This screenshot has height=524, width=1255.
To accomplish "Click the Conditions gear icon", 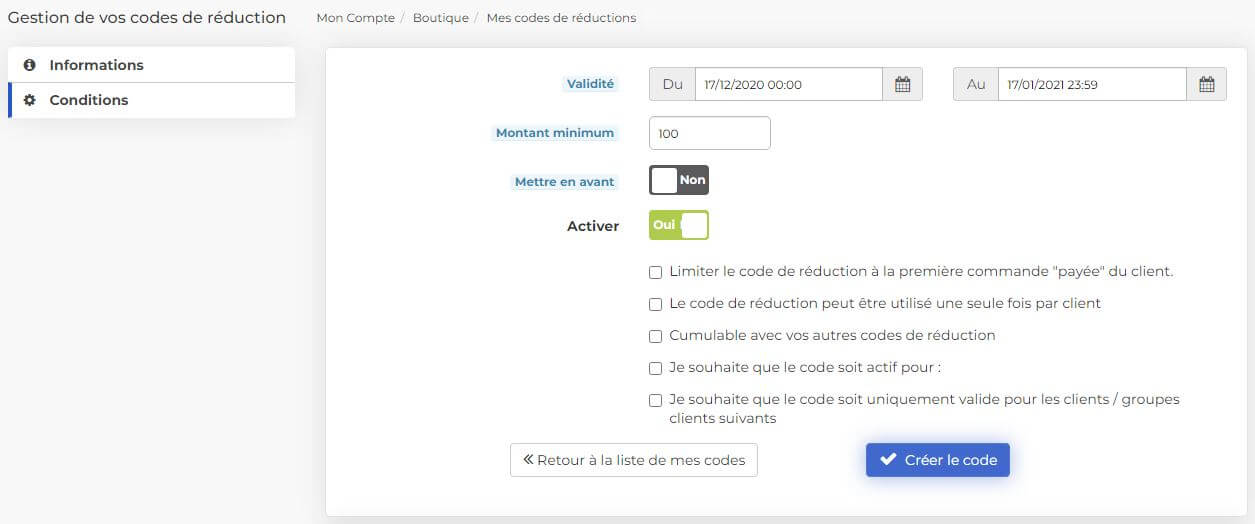I will (x=29, y=100).
